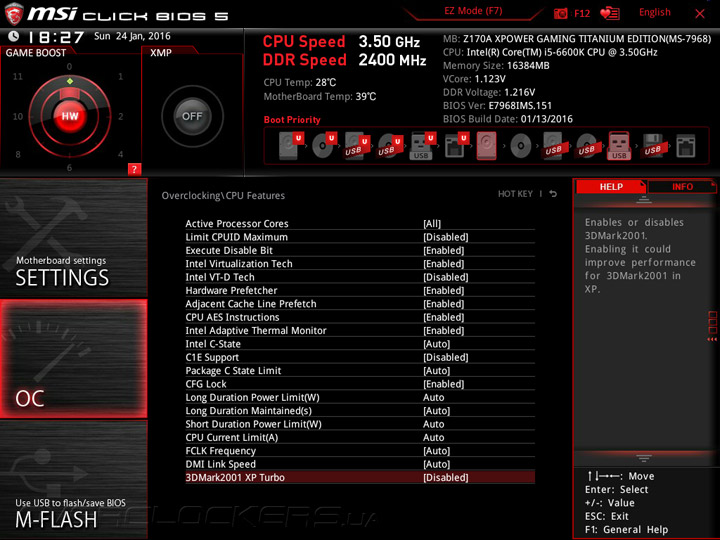720x540 pixels.
Task: Toggle the Game Boost HW knob
Action: click(x=70, y=116)
